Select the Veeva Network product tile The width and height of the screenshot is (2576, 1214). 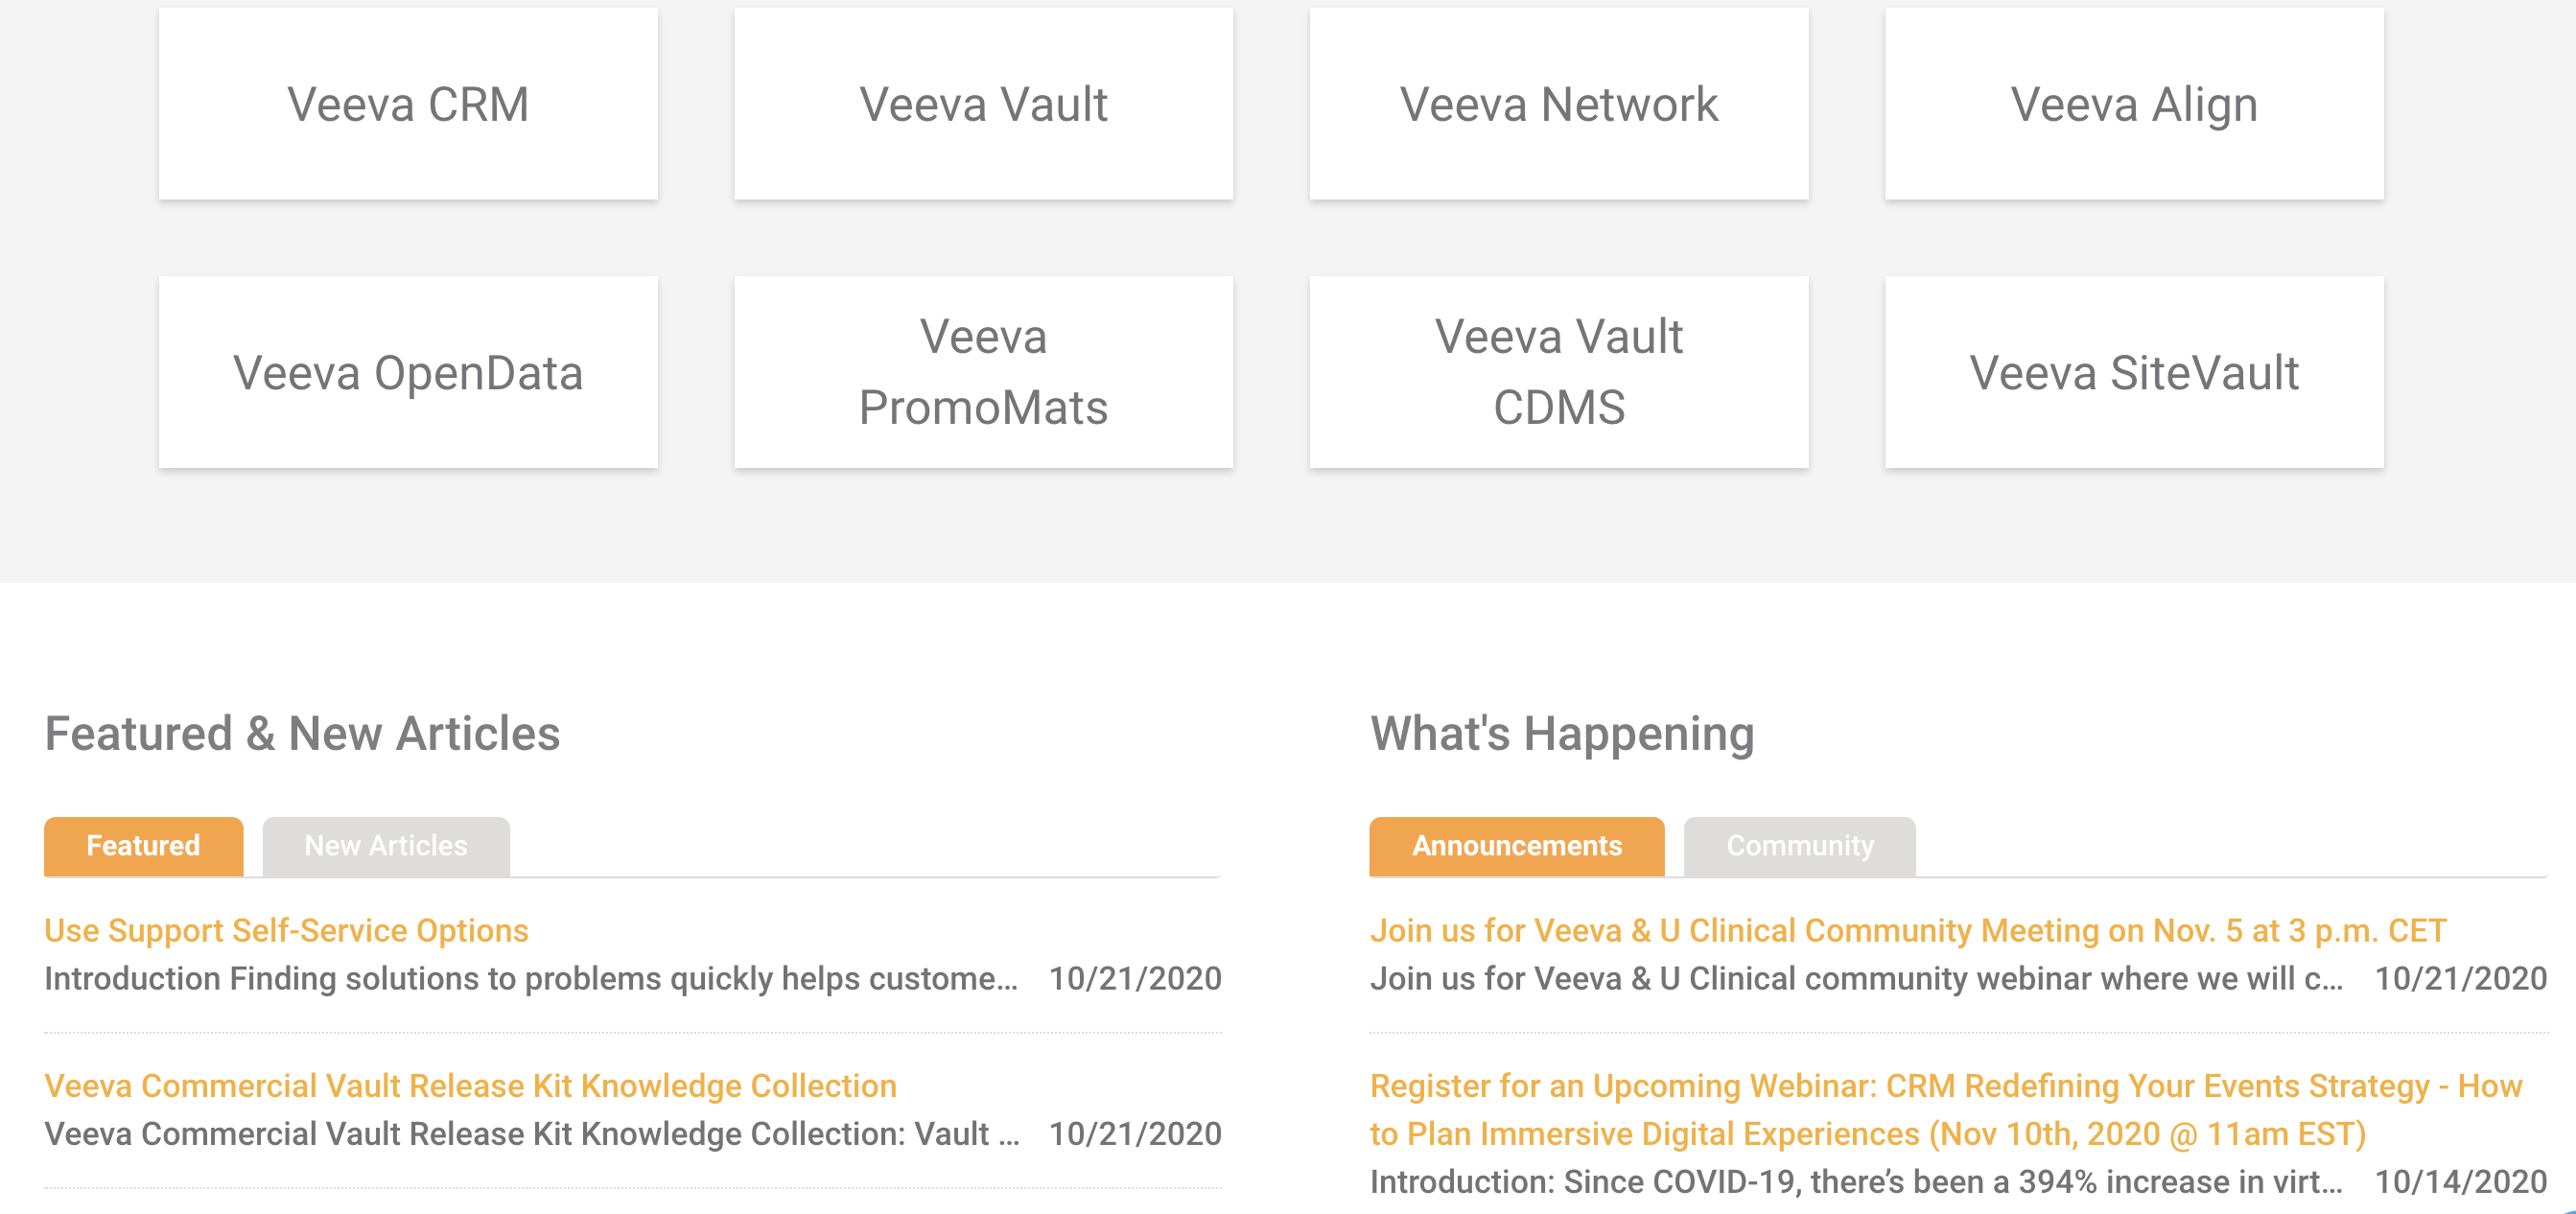(1558, 104)
